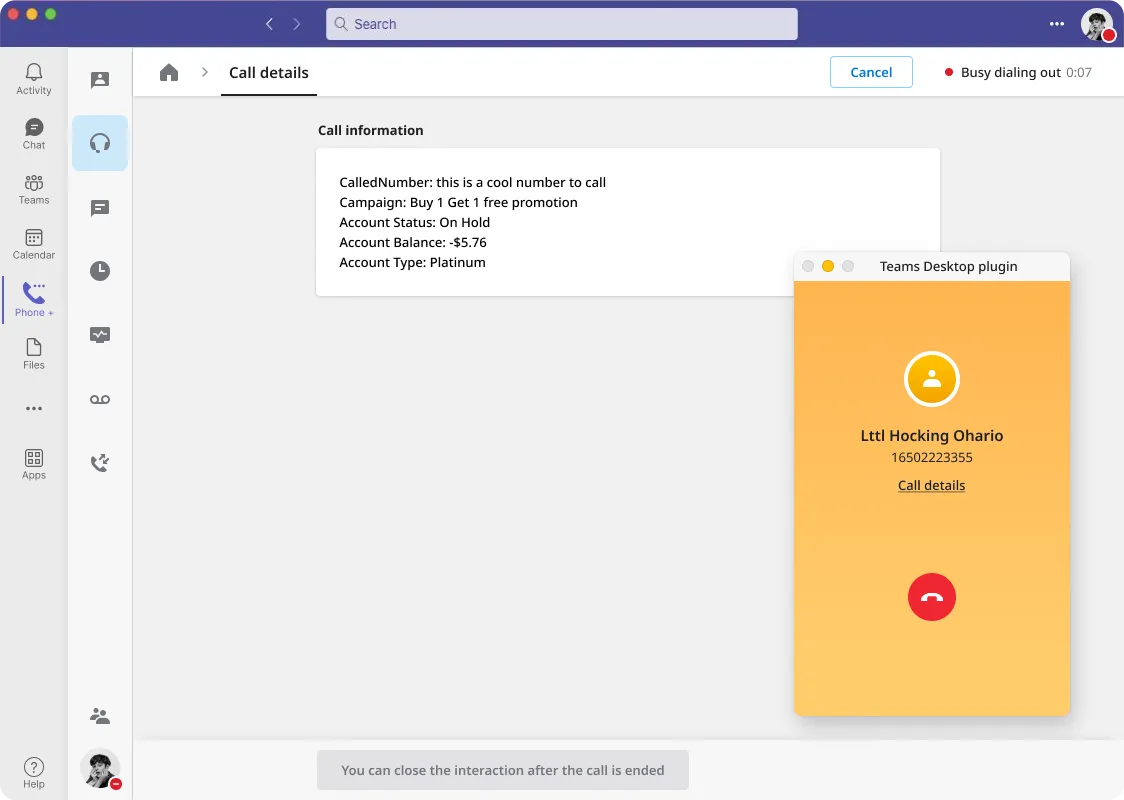
Task: Click the Account Balance: -$5.76 line
Action: (413, 242)
